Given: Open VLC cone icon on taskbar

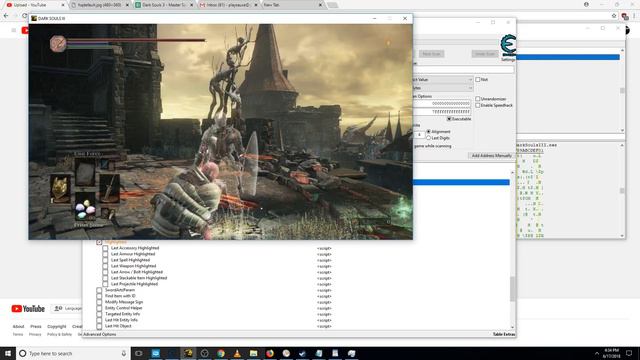Looking at the screenshot, I should [237, 353].
